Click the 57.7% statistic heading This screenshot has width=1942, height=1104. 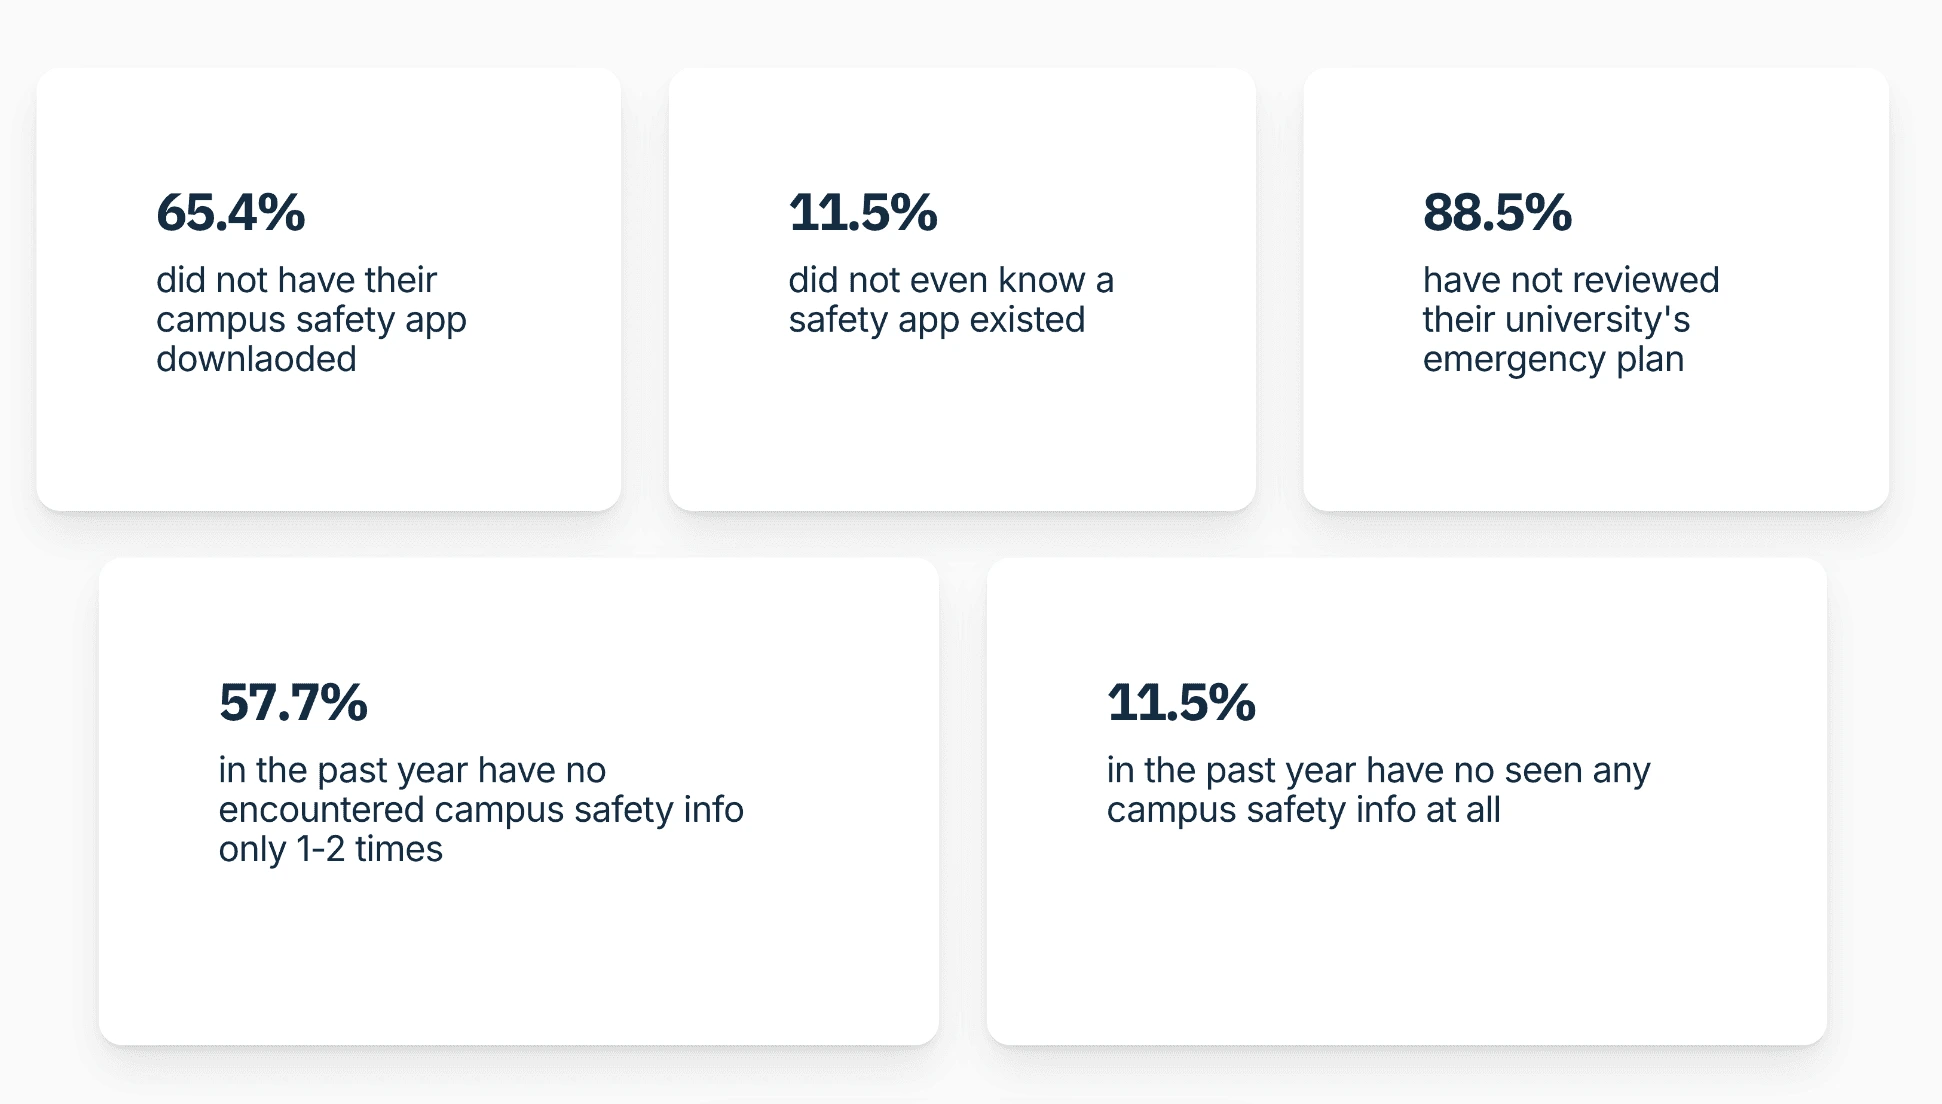tap(293, 702)
